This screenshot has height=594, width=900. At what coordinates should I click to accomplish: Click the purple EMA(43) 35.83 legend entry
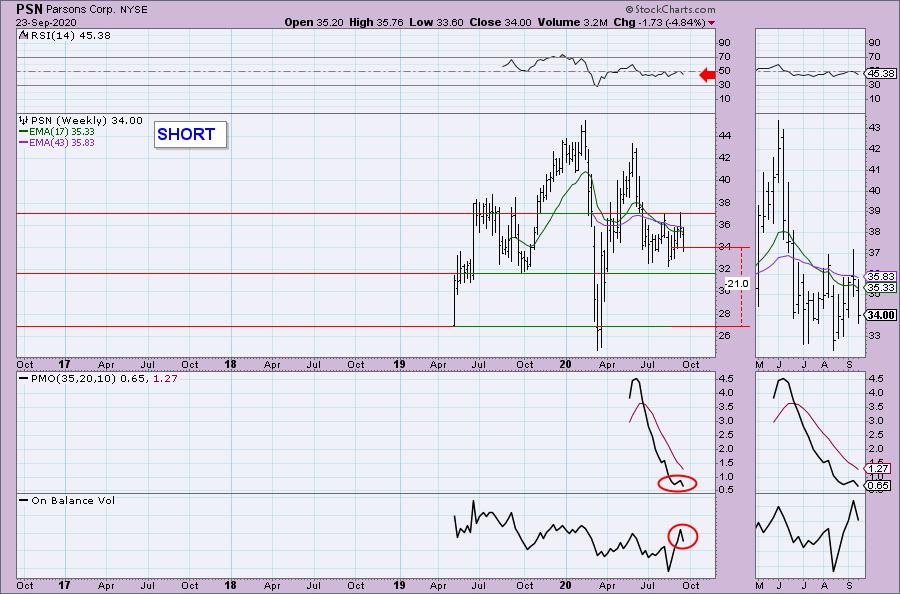pyautogui.click(x=57, y=142)
